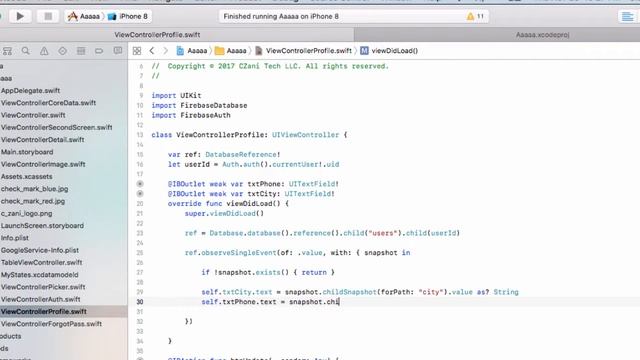The height and width of the screenshot is (360, 640).
Task: Select ViewController.swift in navigator
Action: click(33, 115)
